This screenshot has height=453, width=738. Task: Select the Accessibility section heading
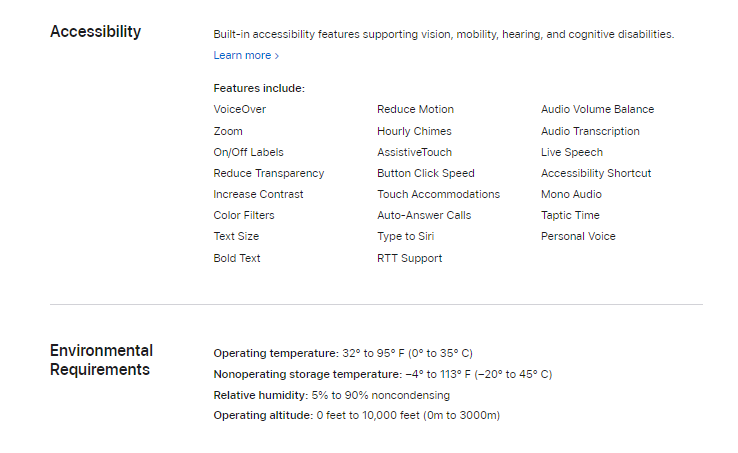click(x=96, y=32)
